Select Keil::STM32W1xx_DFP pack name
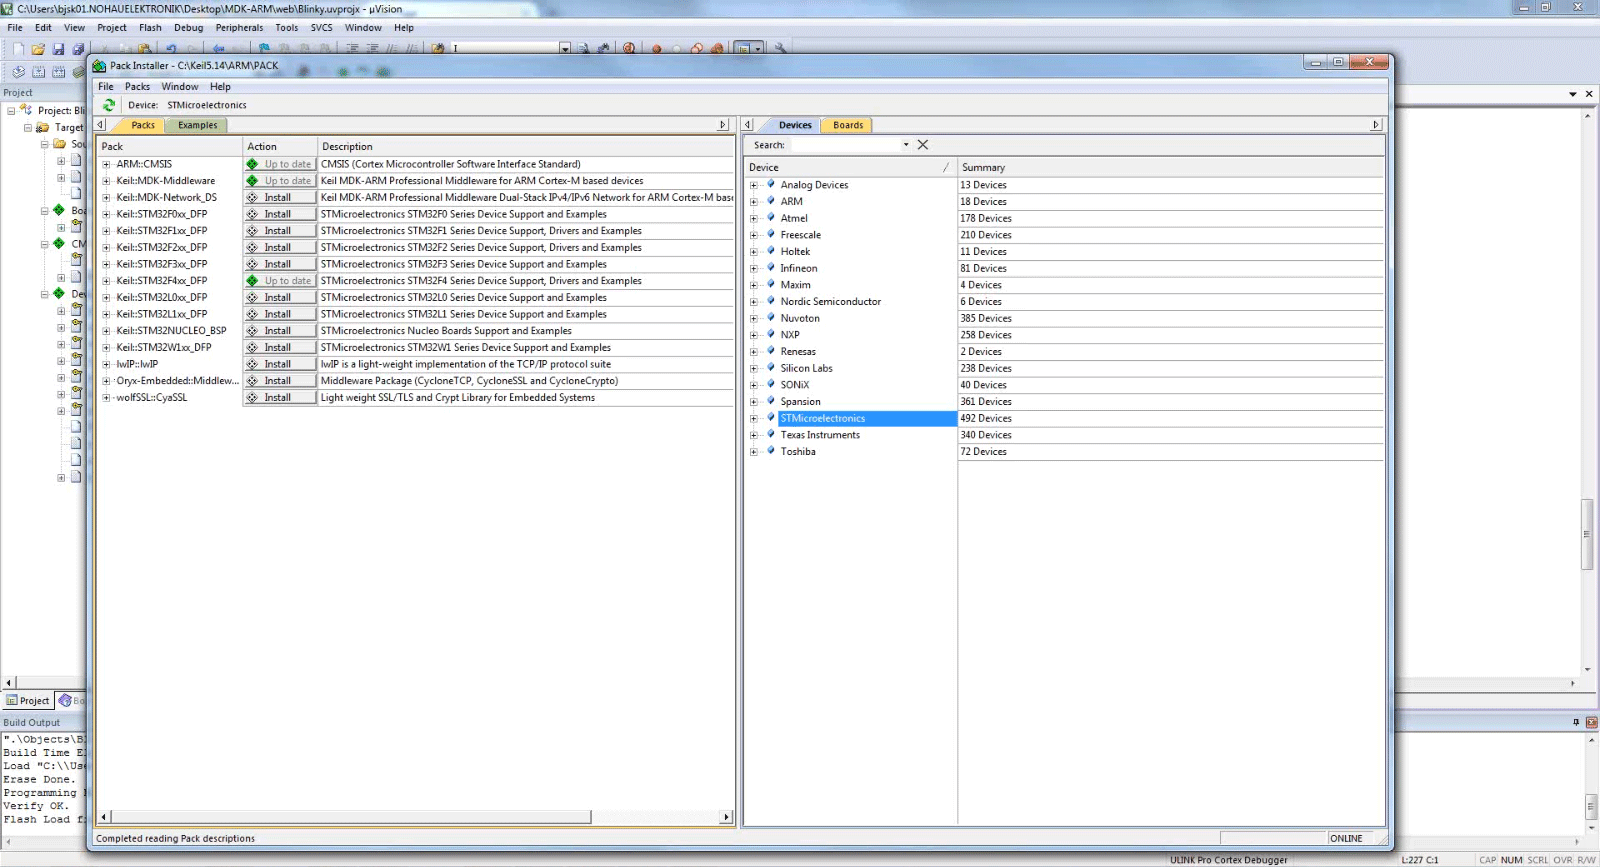The image size is (1600, 867). pos(164,348)
